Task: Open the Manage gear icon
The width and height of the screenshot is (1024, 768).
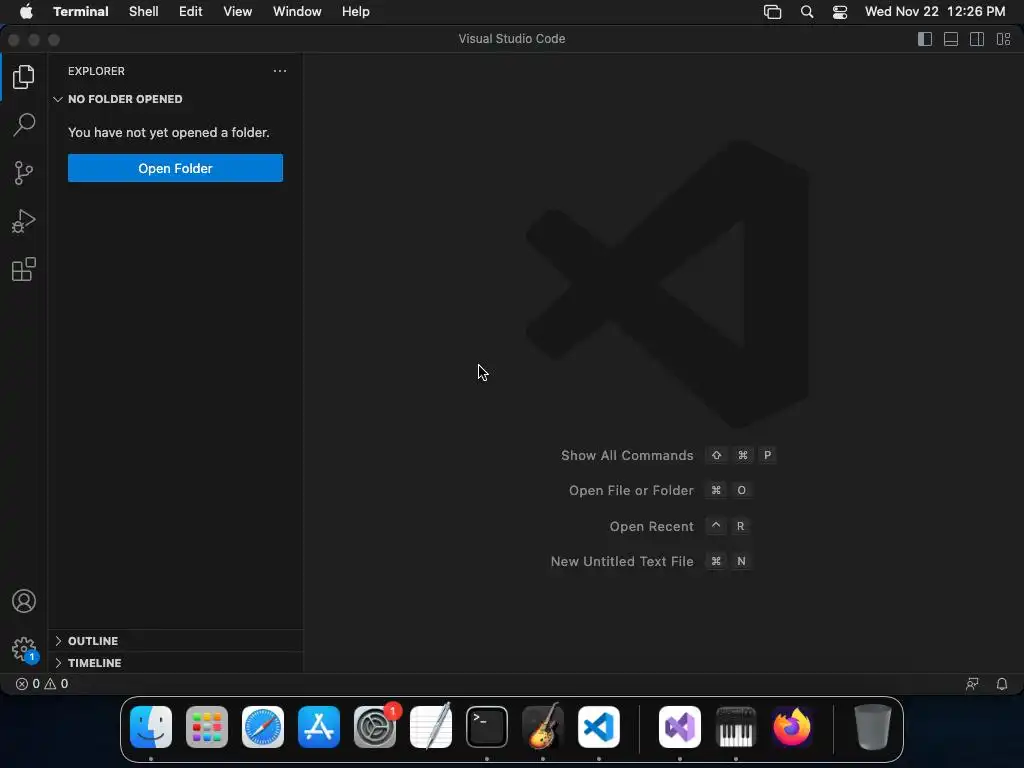Action: [24, 649]
